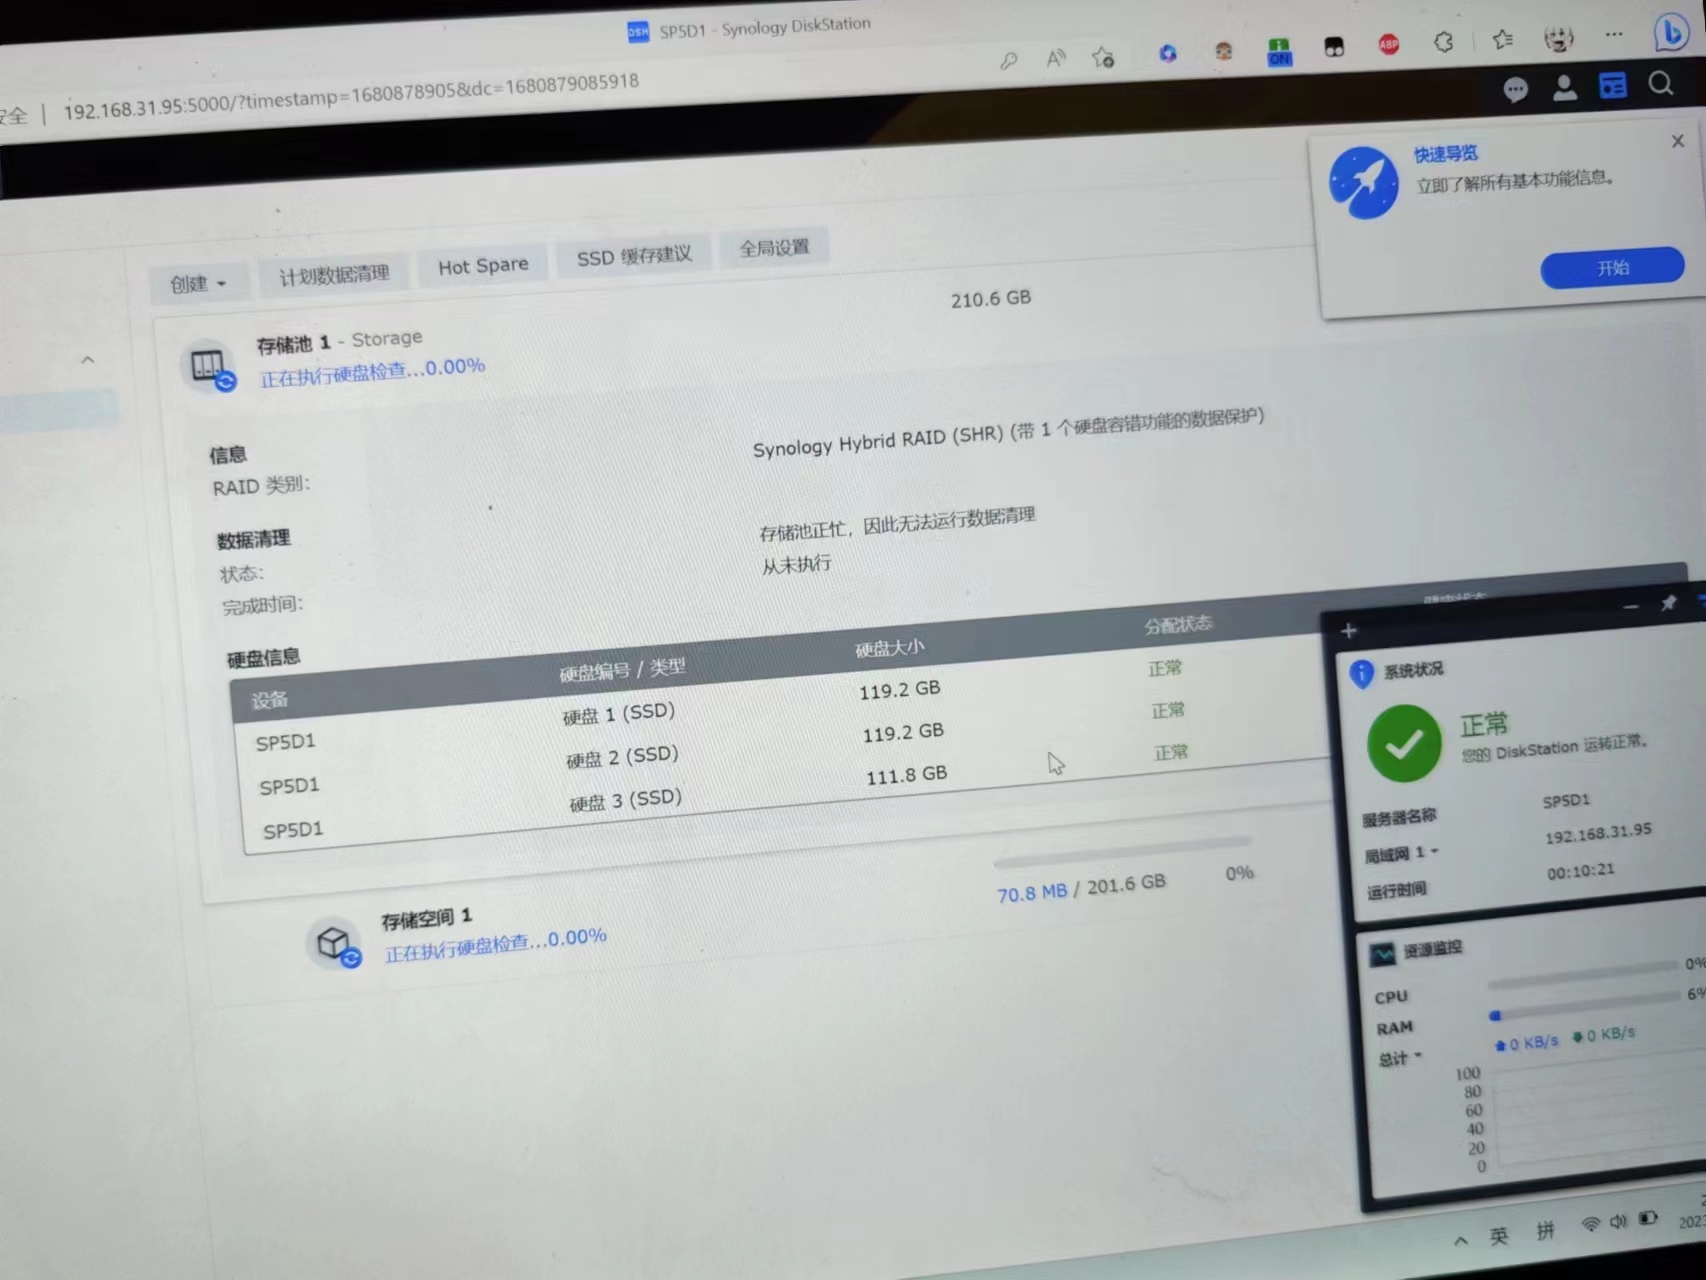Open the Hot Spare settings

(x=483, y=266)
